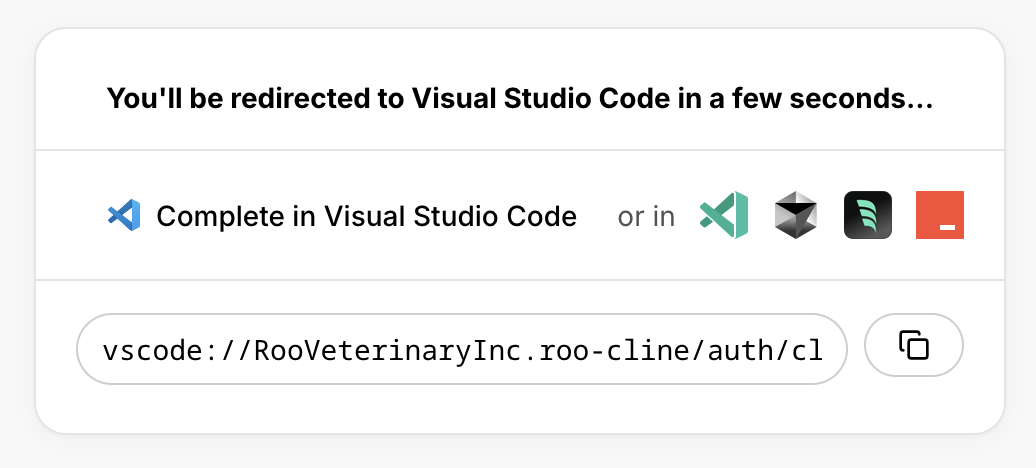The image size is (1036, 468).
Task: Focus the vscode:// URL text field
Action: 462,350
